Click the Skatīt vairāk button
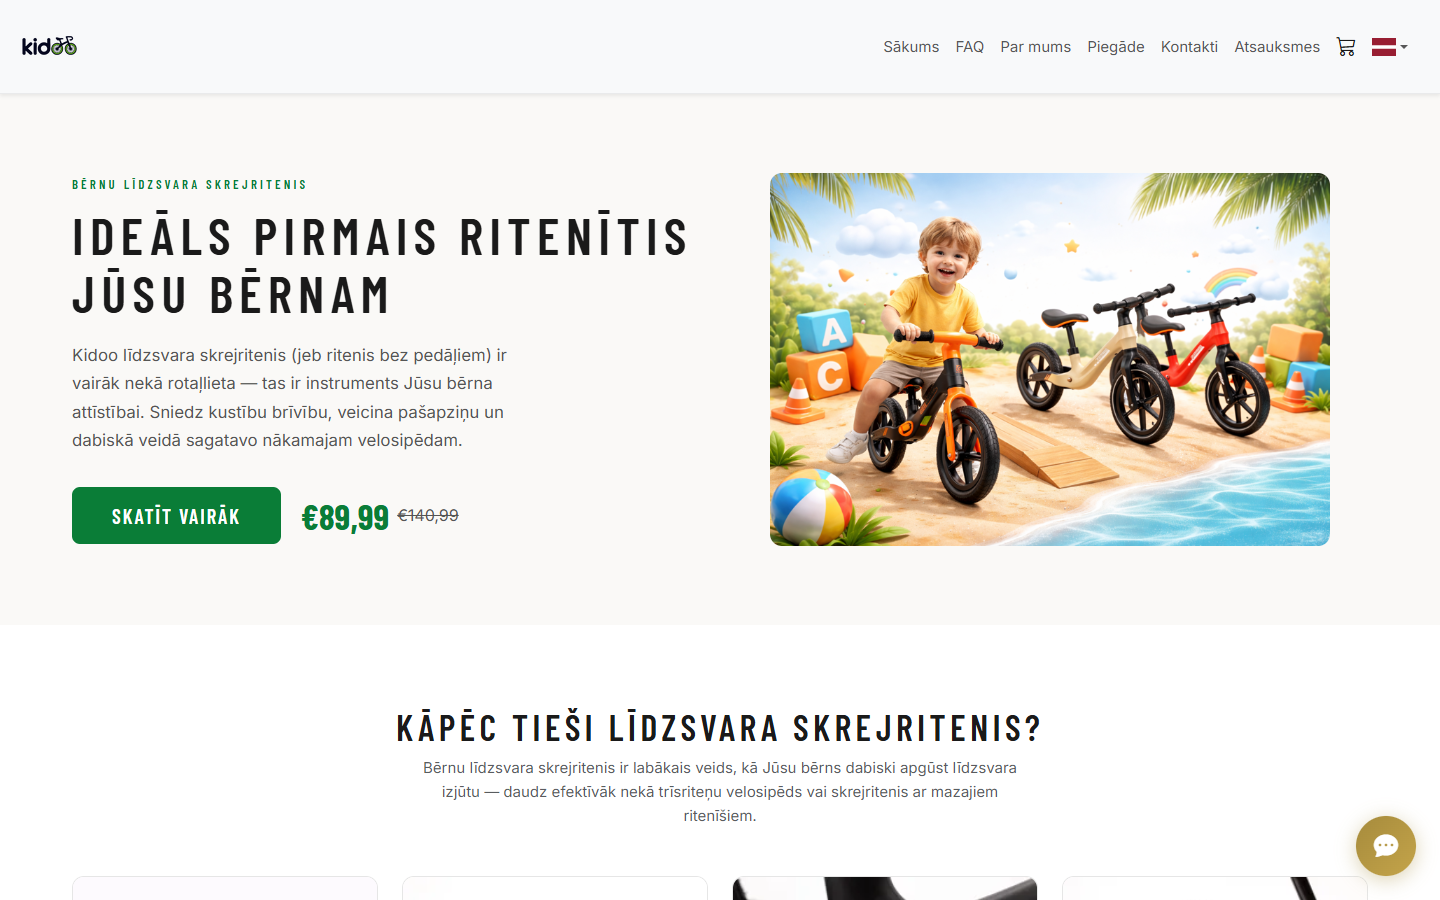The width and height of the screenshot is (1440, 900). pyautogui.click(x=176, y=516)
